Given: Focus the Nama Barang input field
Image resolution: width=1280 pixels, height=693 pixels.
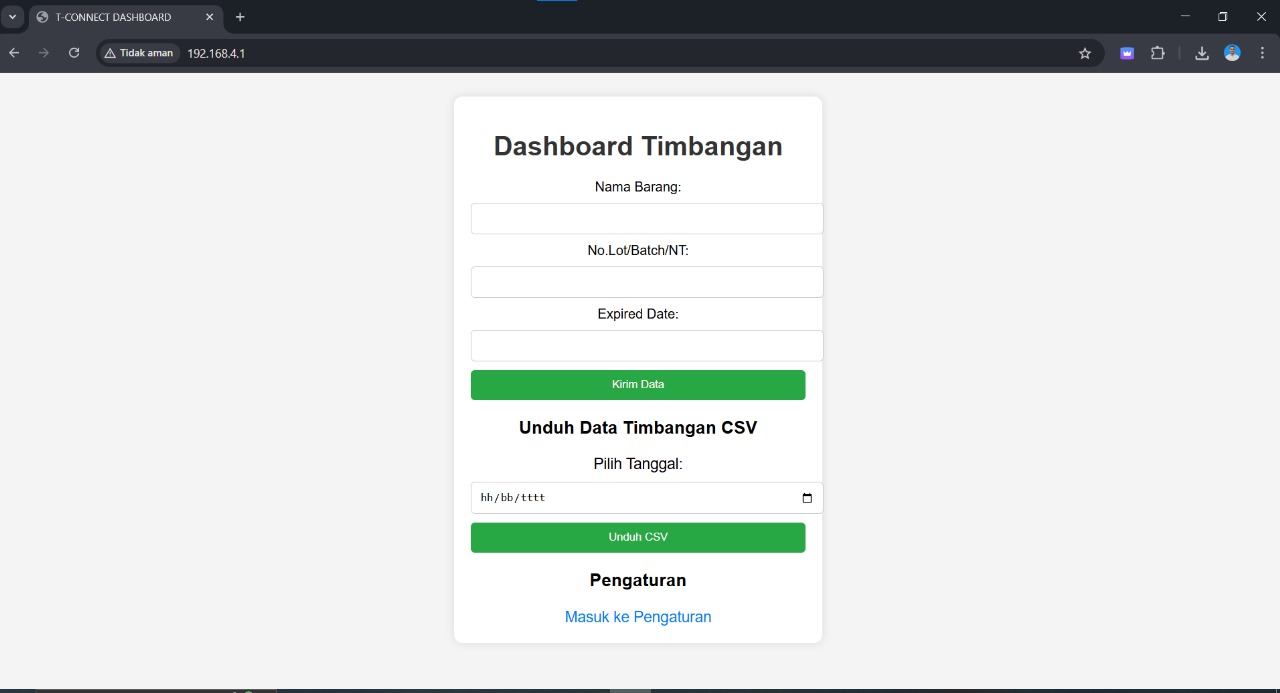Looking at the screenshot, I should 647,219.
